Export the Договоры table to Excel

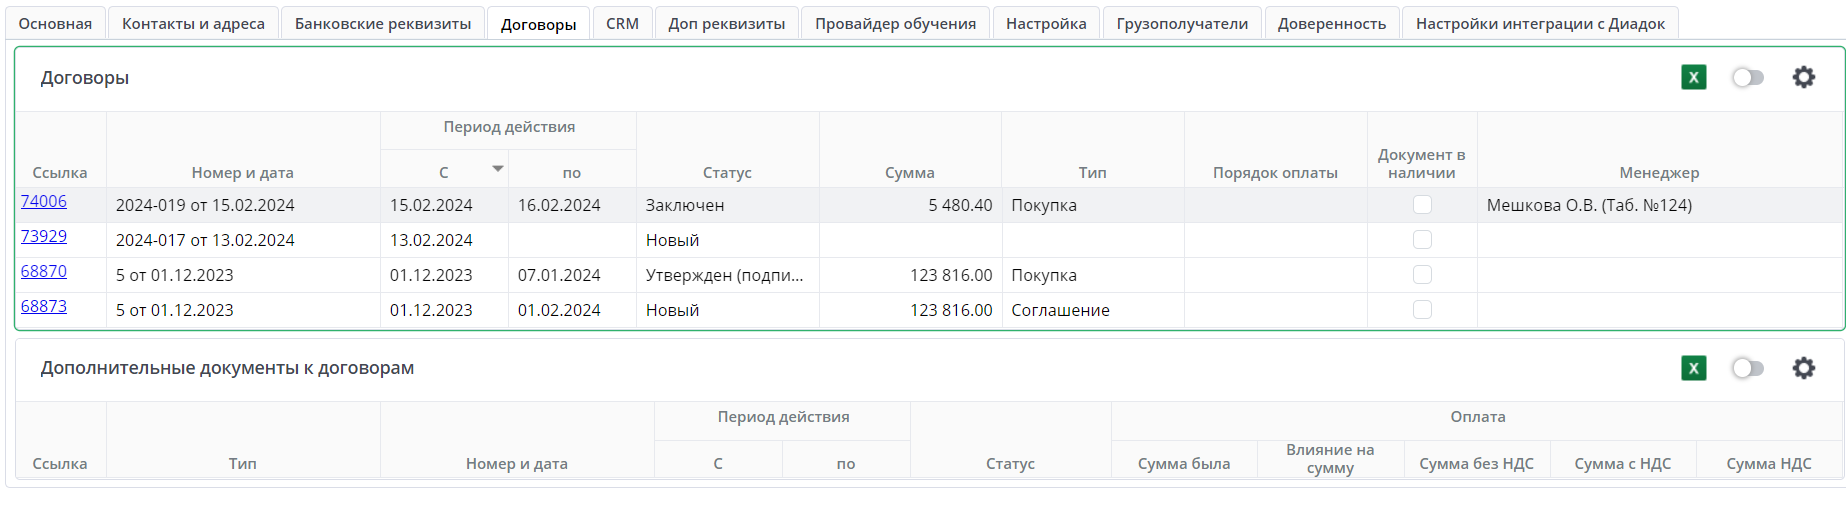pyautogui.click(x=1693, y=78)
